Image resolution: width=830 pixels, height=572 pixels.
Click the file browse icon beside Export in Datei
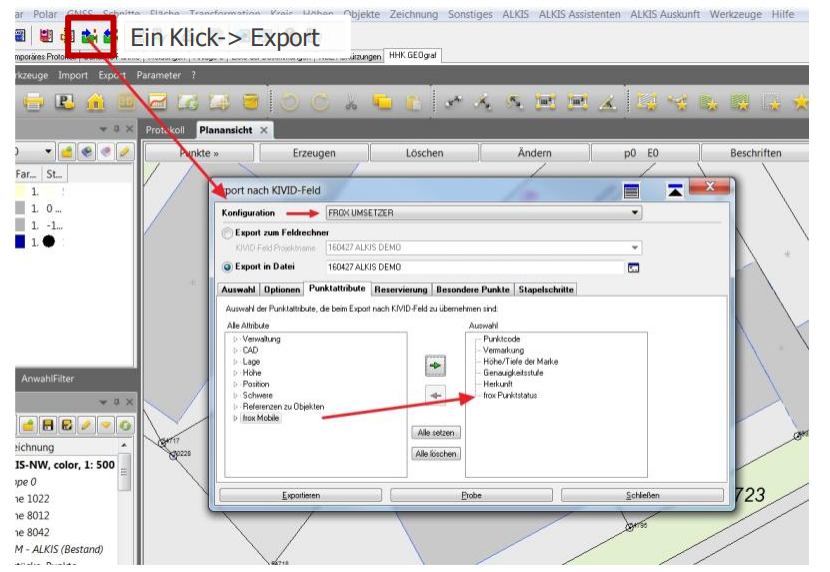[633, 268]
